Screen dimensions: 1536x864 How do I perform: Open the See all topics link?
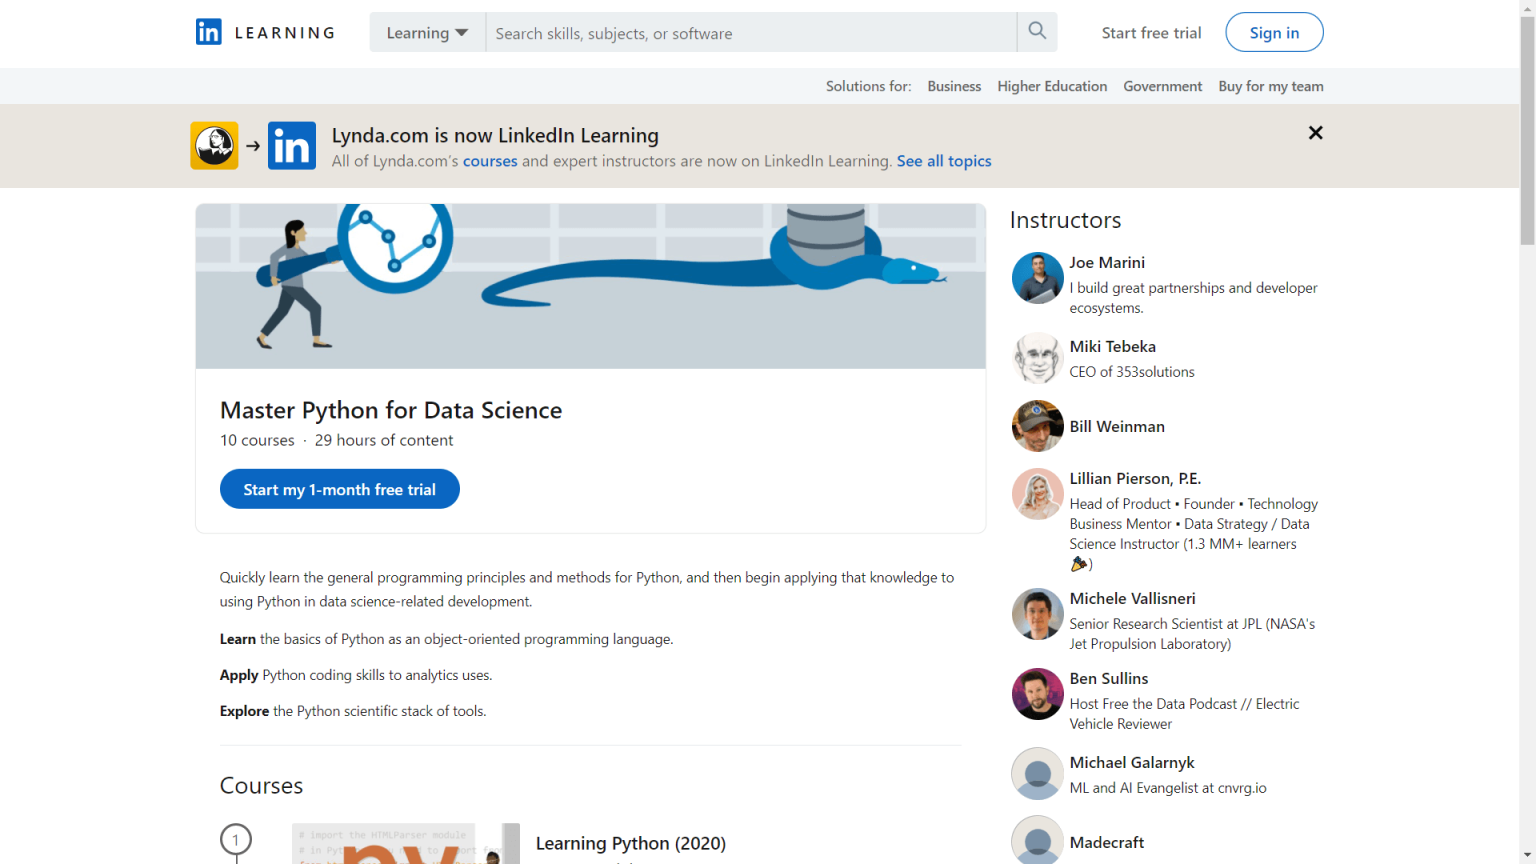(x=943, y=161)
